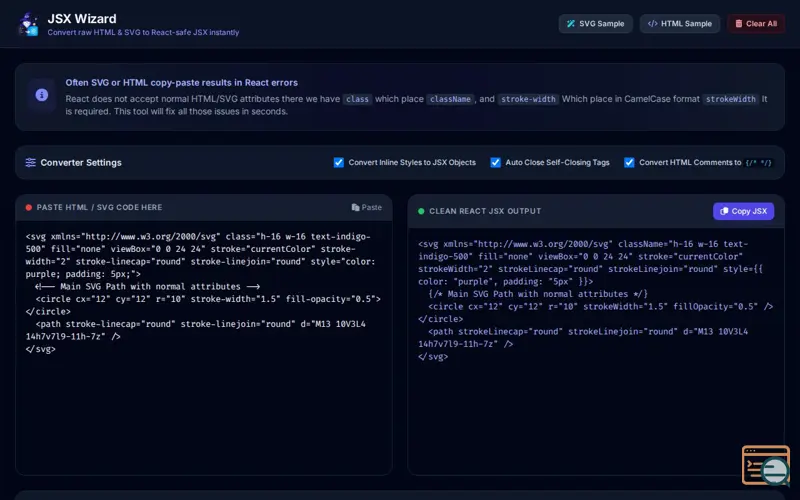Click inside the HTML/SVG input code area
Viewport: 800px width, 500px height.
coord(204,347)
